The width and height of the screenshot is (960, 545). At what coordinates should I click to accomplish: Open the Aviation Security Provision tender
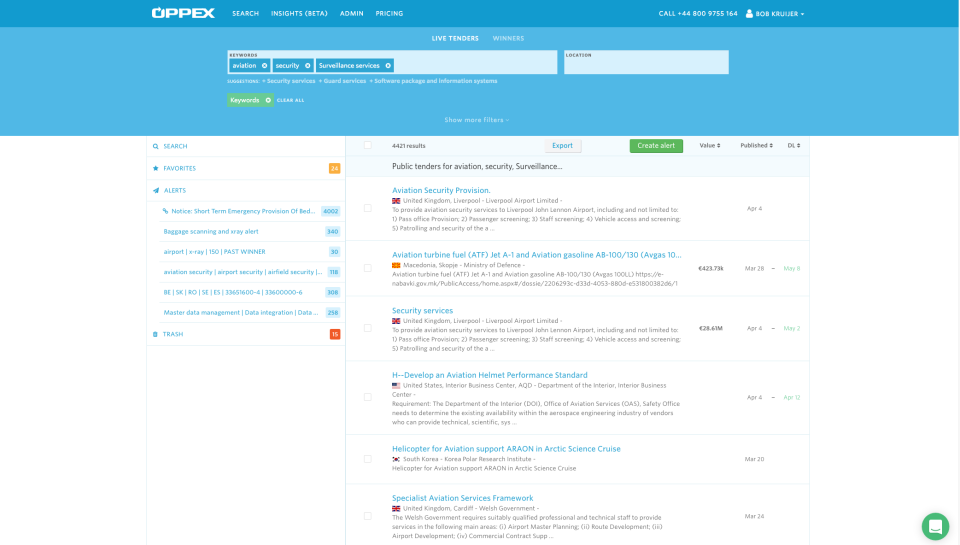tap(441, 190)
